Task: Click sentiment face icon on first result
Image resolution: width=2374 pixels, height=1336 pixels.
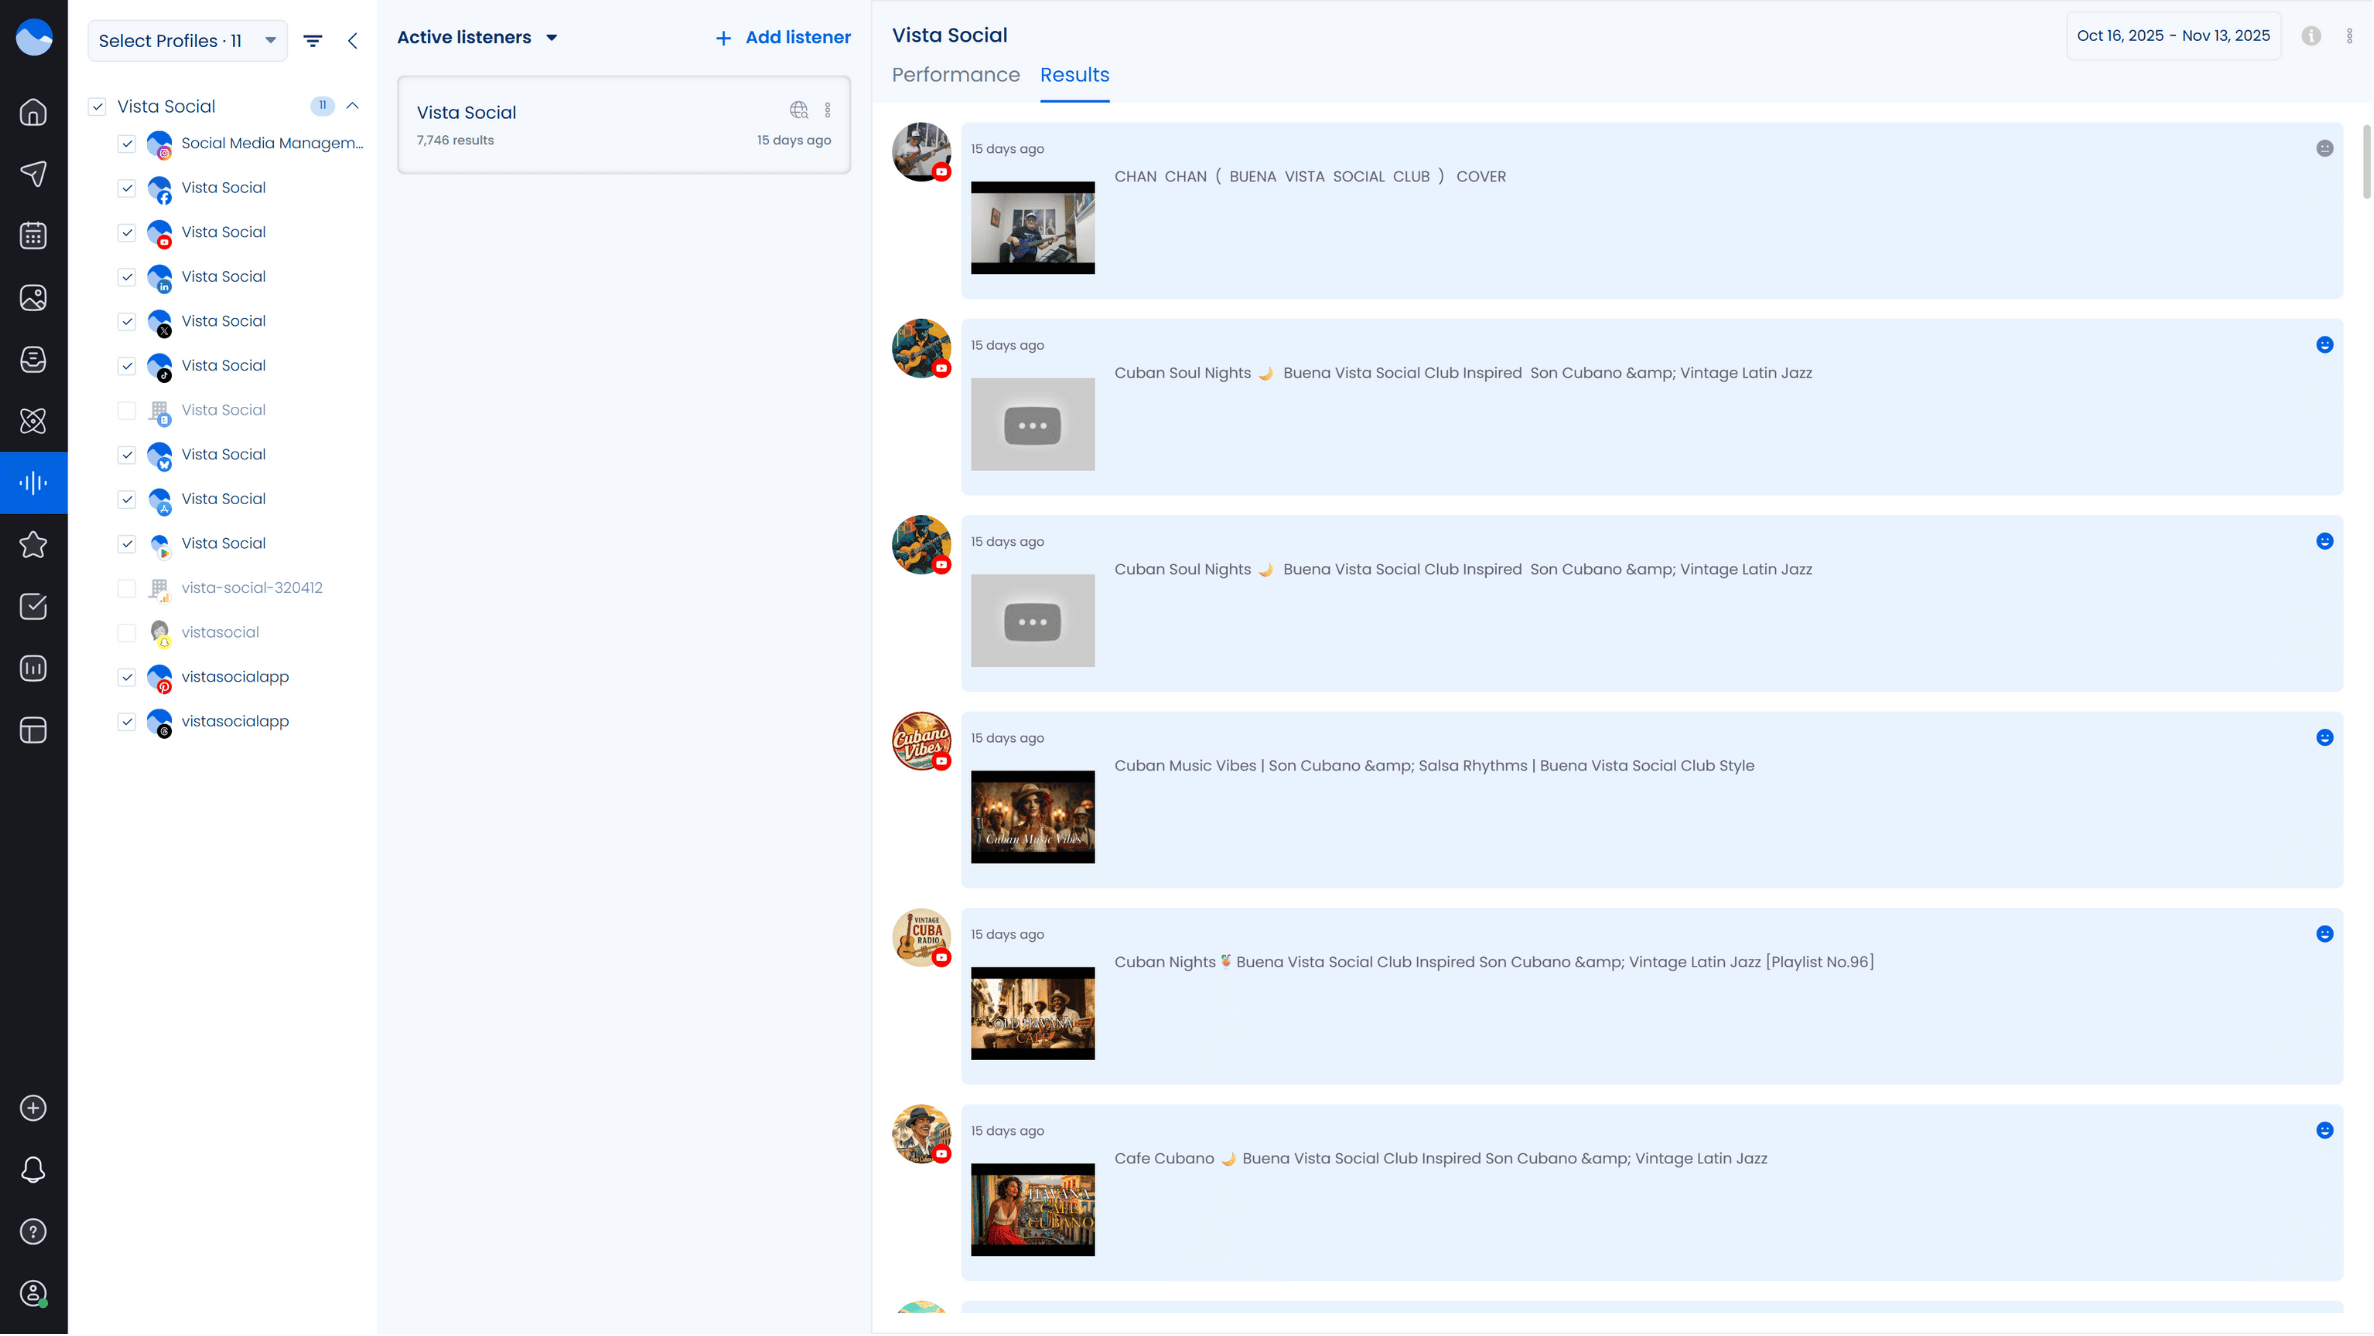Action: pyautogui.click(x=2326, y=149)
